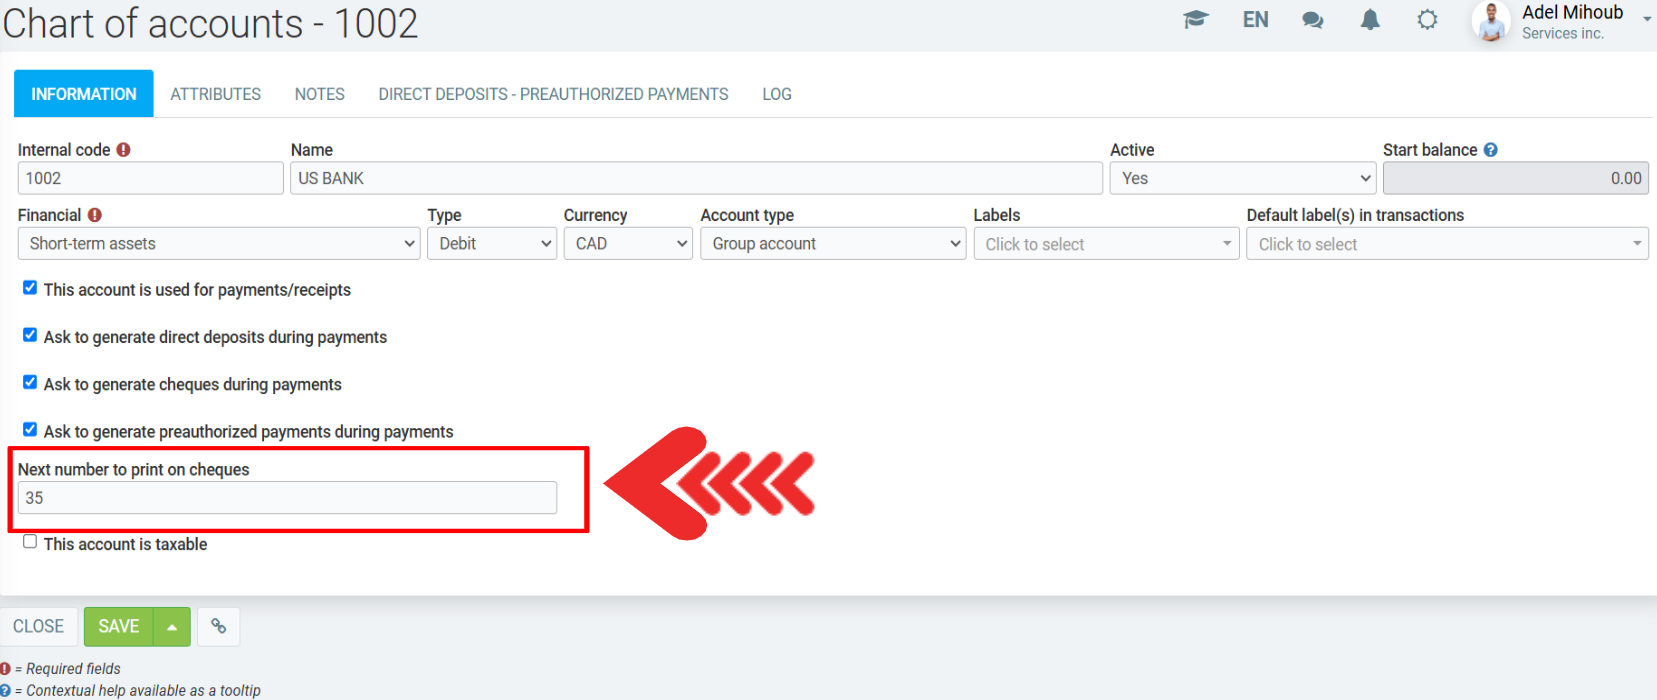Click the Adel Mihoub profile avatar
Viewport: 1657px width, 700px height.
1491,22
